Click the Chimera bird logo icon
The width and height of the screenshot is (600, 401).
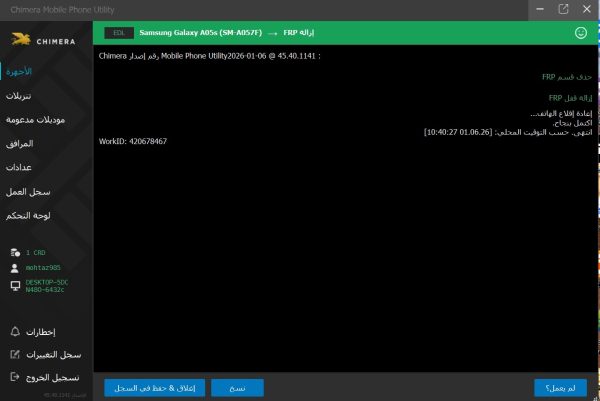tap(21, 39)
